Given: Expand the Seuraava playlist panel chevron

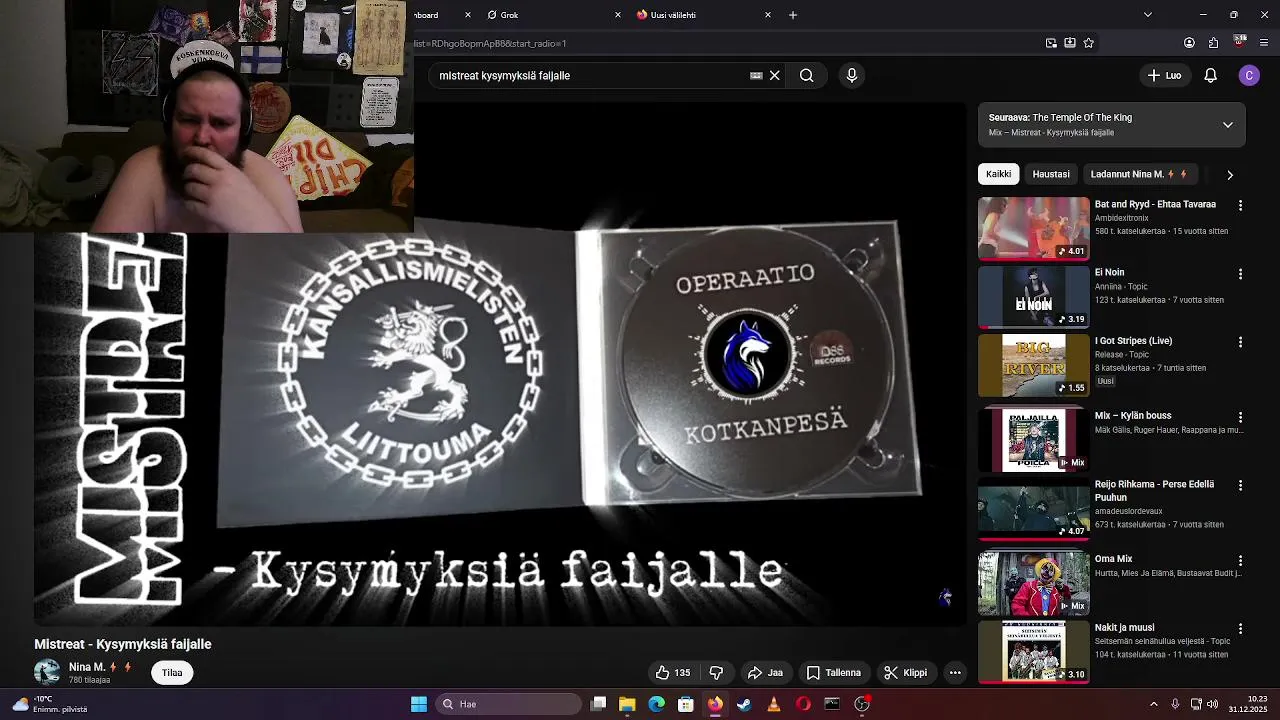Looking at the screenshot, I should point(1228,125).
